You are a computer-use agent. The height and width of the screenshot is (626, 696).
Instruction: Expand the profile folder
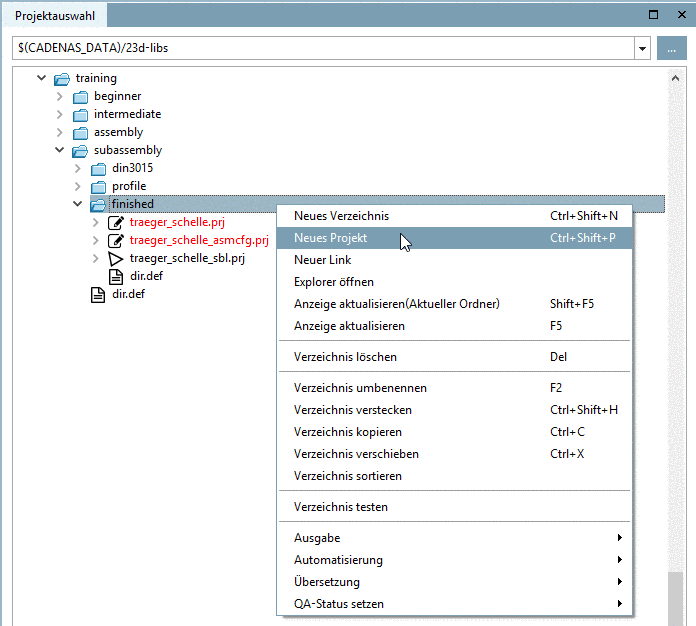(x=78, y=186)
